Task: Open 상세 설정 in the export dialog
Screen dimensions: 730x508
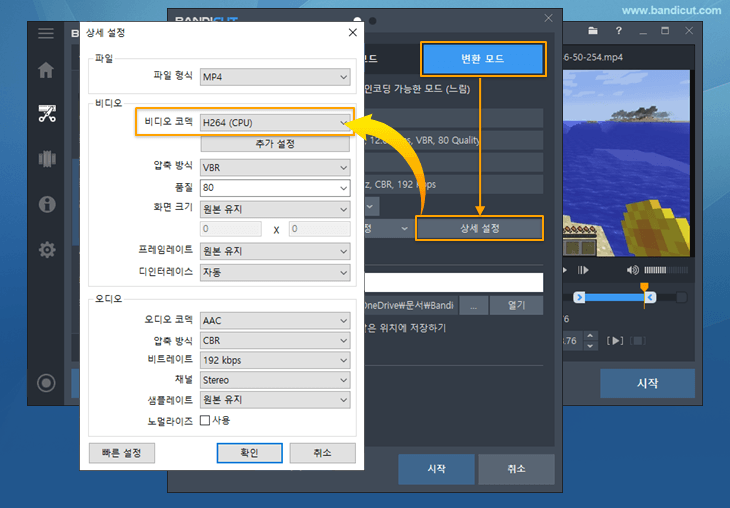Action: coord(480,228)
